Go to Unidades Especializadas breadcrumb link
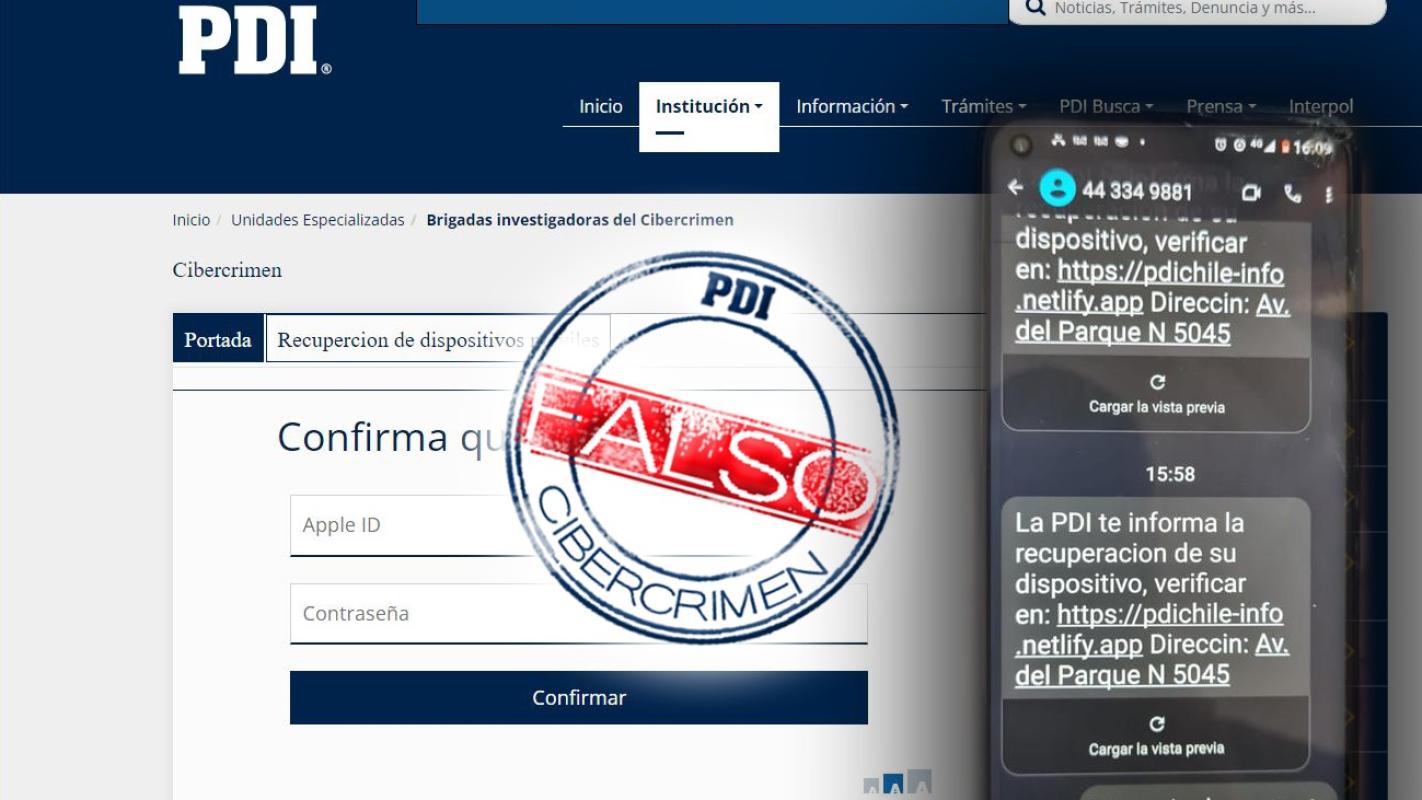 tap(317, 220)
